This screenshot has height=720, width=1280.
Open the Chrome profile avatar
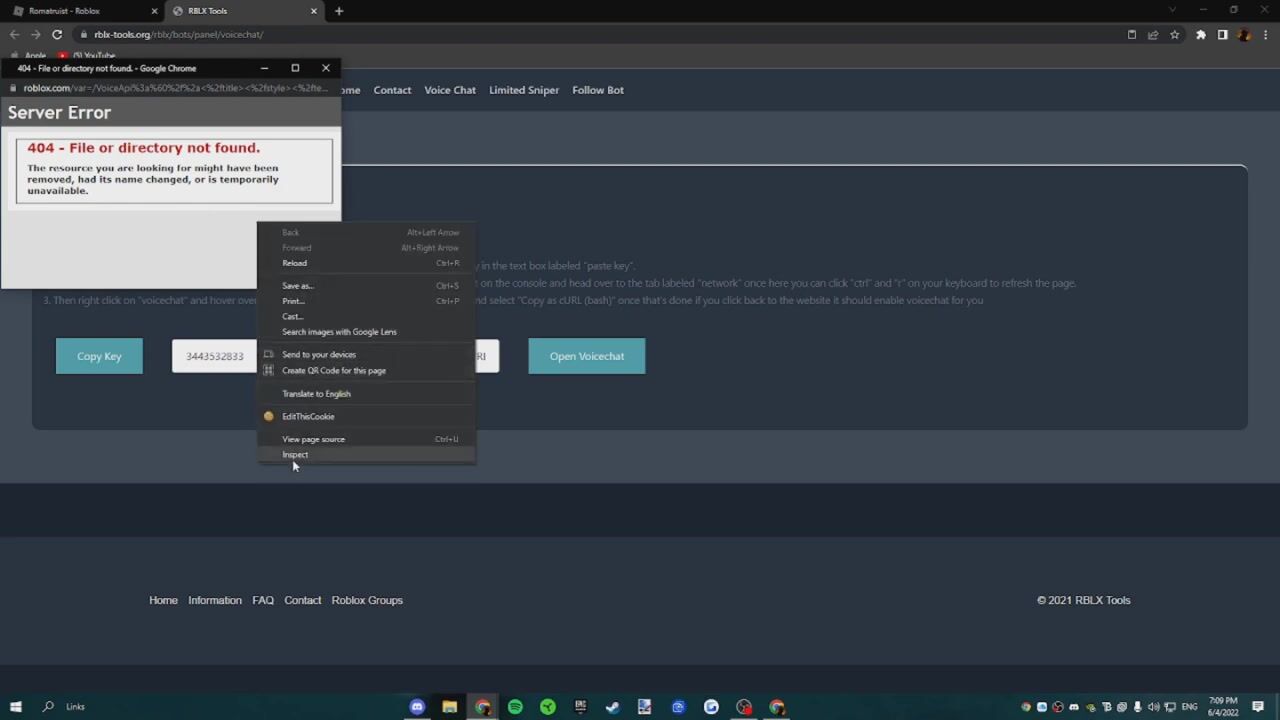pyautogui.click(x=1243, y=34)
